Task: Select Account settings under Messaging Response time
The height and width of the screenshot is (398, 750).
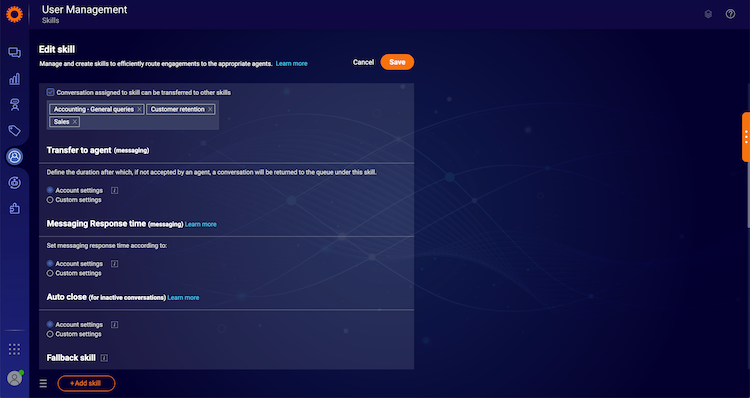Action: click(x=50, y=264)
